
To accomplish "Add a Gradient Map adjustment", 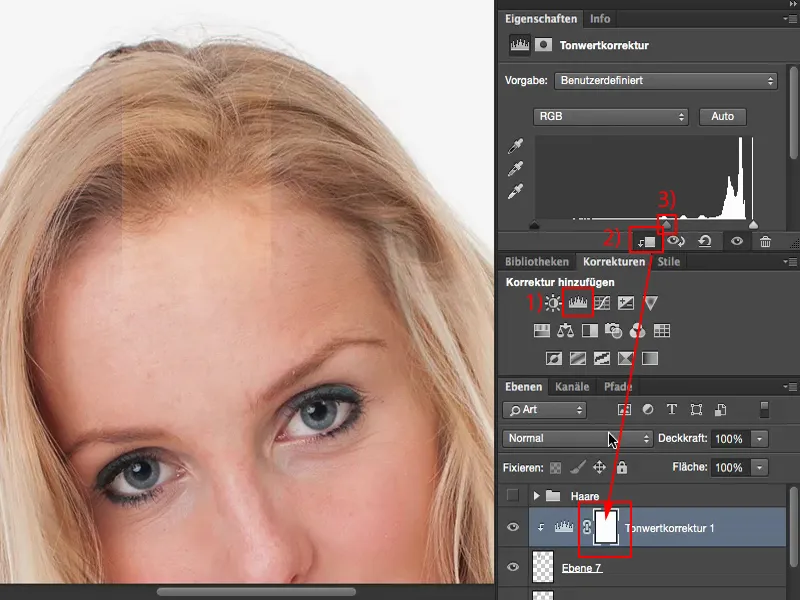I will coord(650,359).
